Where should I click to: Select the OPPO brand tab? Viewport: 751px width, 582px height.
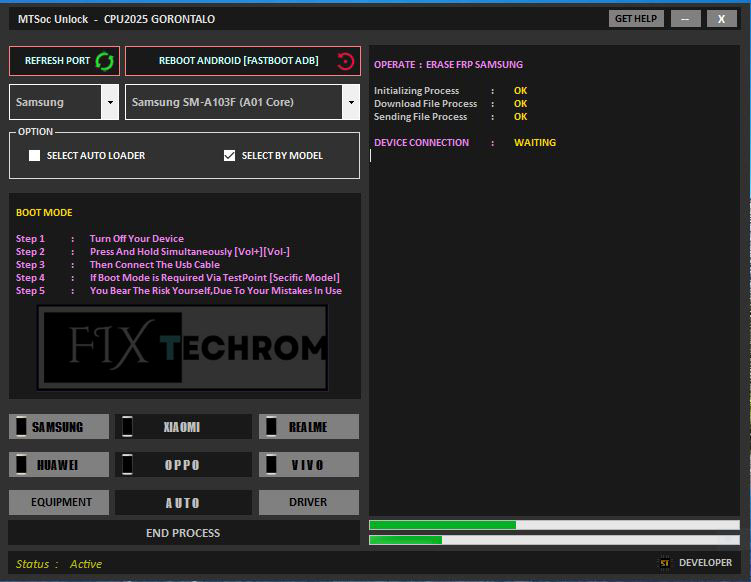(x=183, y=464)
